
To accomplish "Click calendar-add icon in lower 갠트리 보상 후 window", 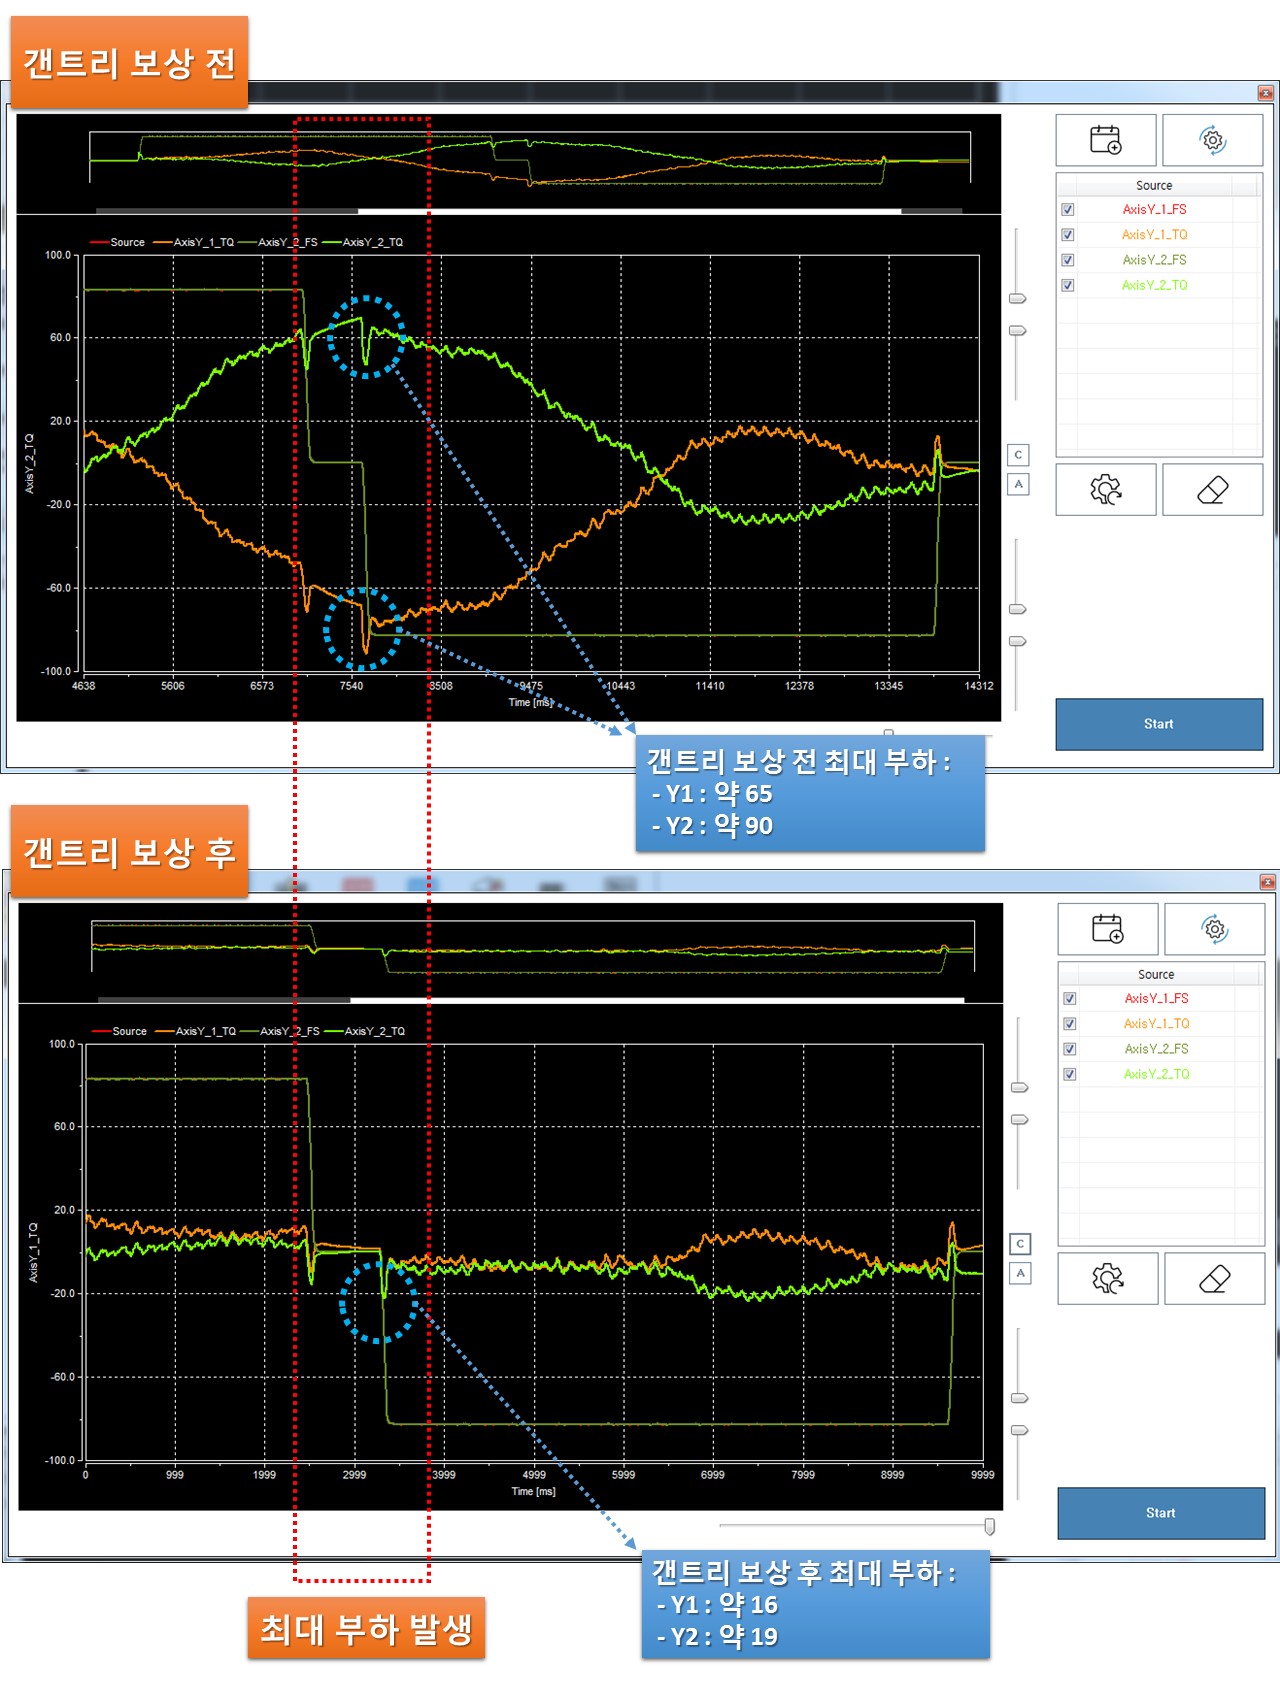I will click(1107, 929).
